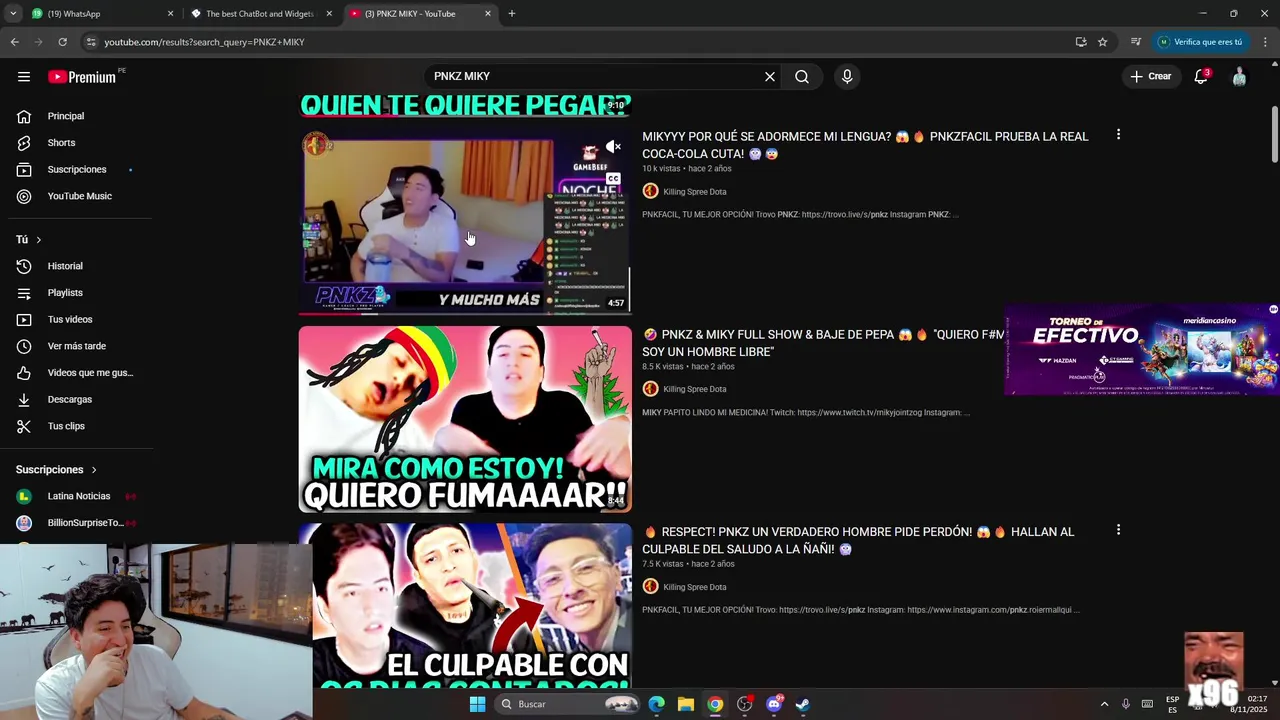
Task: Run the search with the magnifier button
Action: pyautogui.click(x=802, y=76)
